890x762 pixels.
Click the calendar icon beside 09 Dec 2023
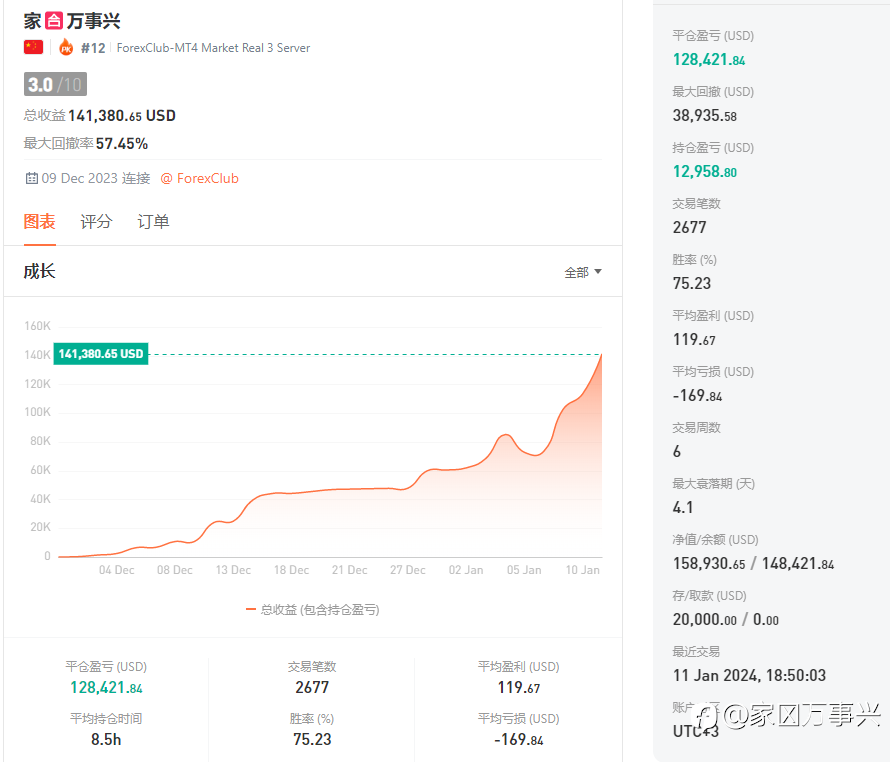[x=32, y=178]
